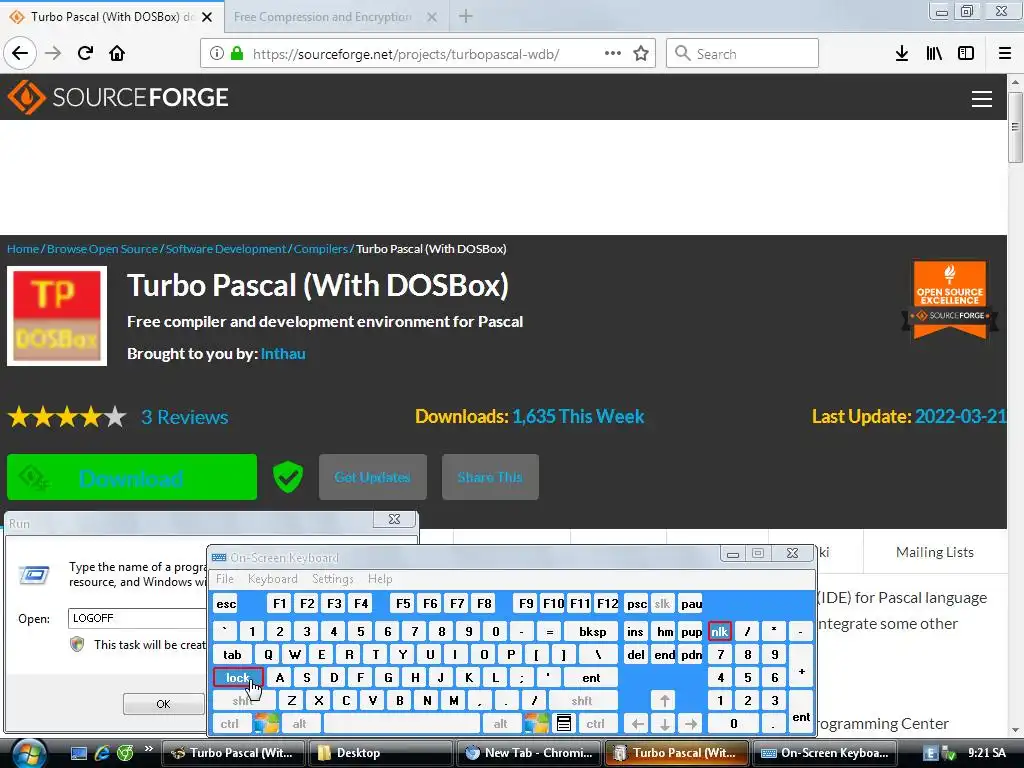Click the left arrow key on the on-screen keyboard
Screen dimensions: 1024x768
[x=637, y=724]
